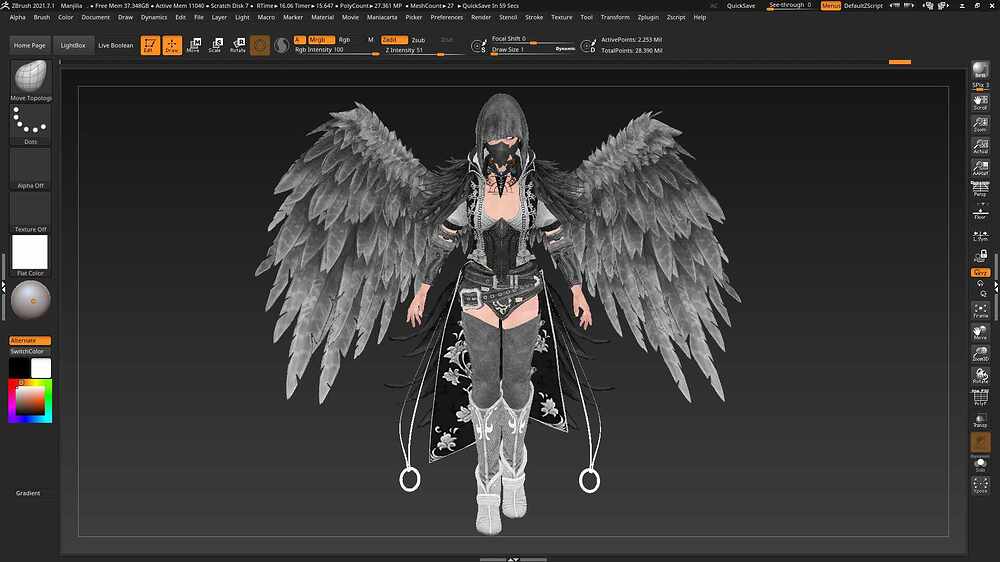Open the Render menu
Viewport: 1000px width, 562px height.
(x=481, y=17)
